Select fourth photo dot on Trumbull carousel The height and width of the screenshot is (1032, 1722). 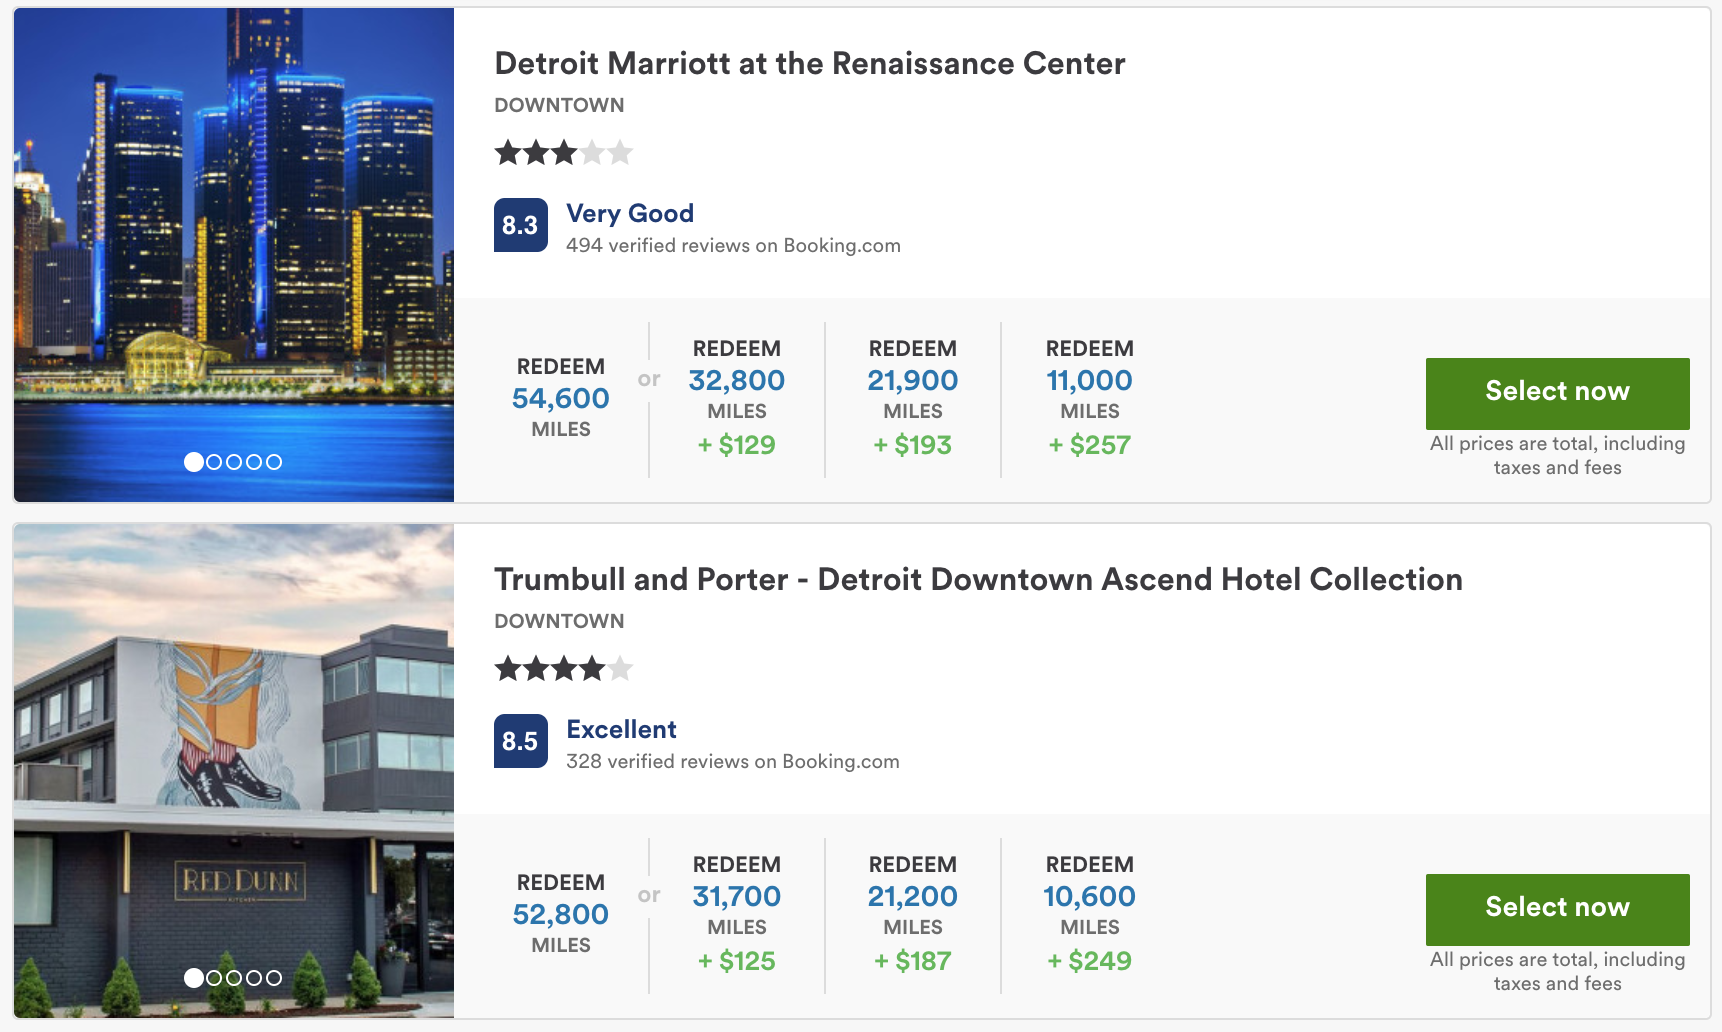(x=254, y=978)
